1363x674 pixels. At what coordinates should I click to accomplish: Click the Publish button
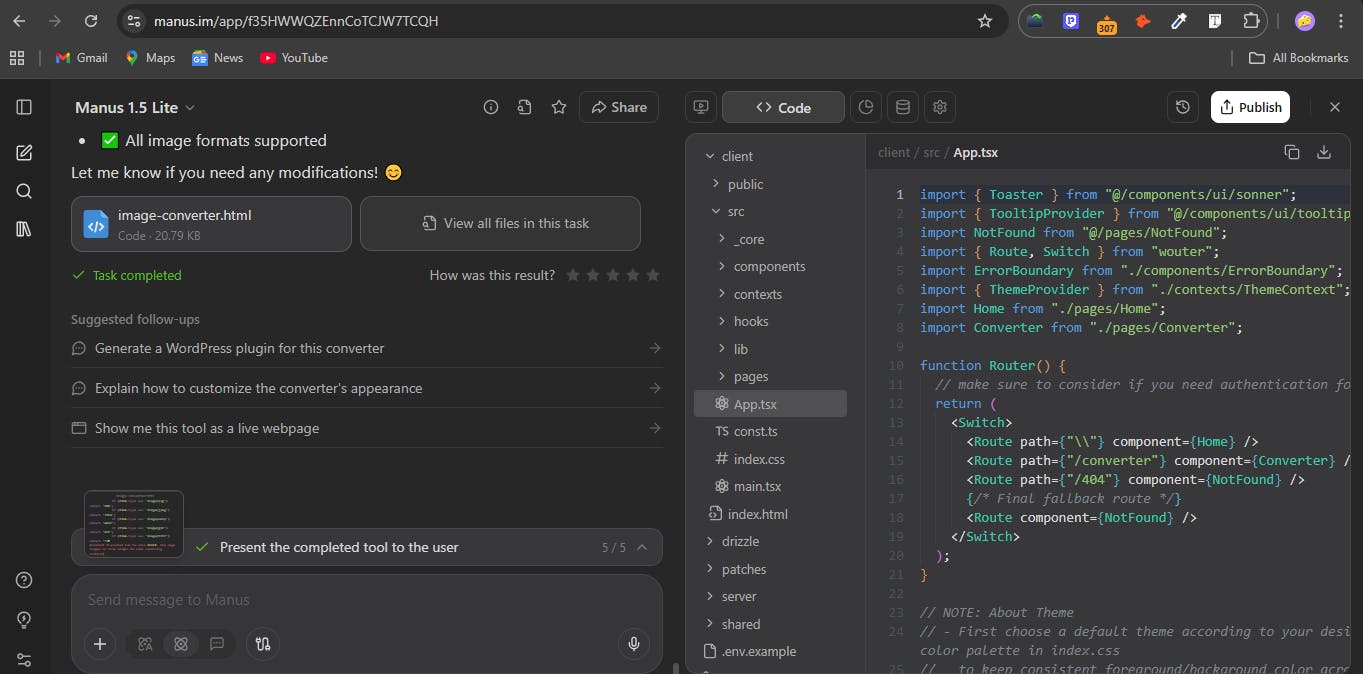tap(1249, 107)
